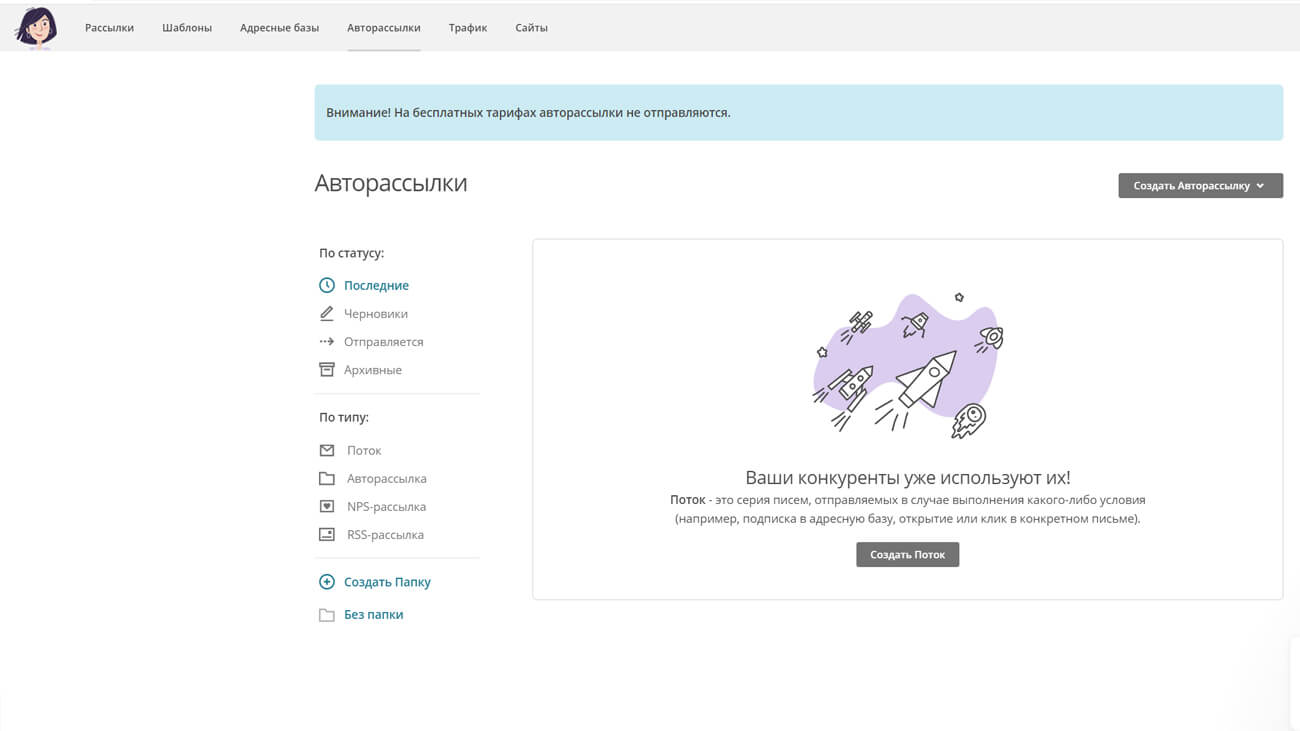Open the Рассылки tab

coord(109,28)
